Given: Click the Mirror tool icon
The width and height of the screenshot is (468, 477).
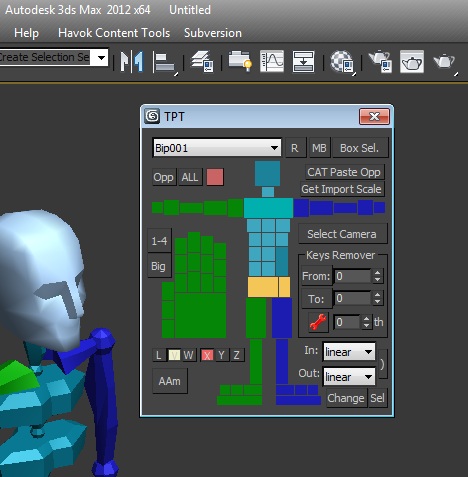Looking at the screenshot, I should [x=132, y=62].
